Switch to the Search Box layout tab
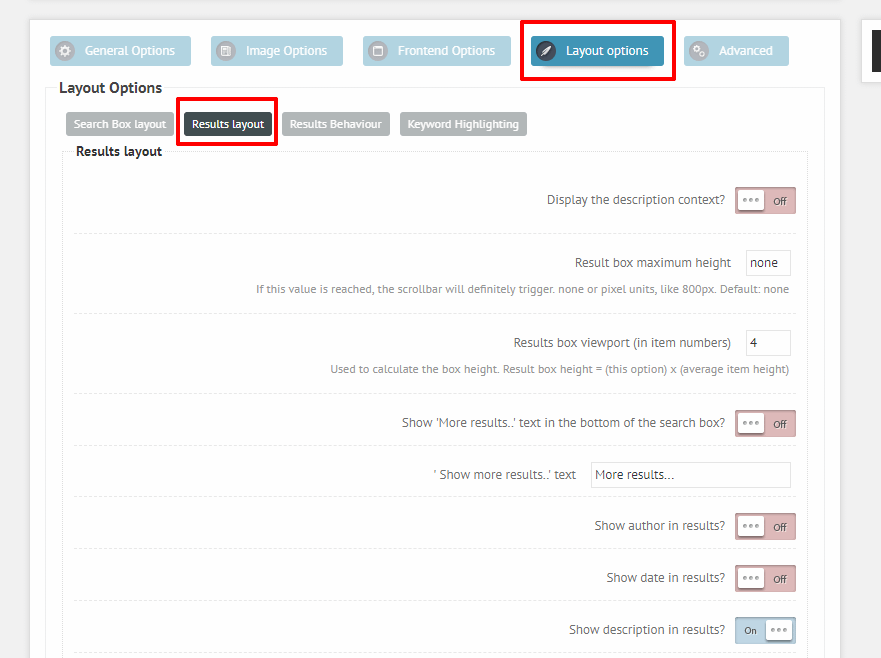This screenshot has height=658, width=881. [119, 124]
